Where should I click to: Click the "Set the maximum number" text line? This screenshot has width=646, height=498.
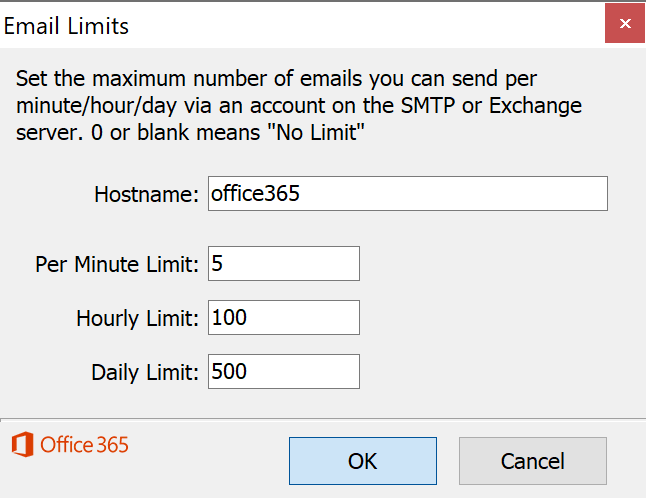(276, 79)
